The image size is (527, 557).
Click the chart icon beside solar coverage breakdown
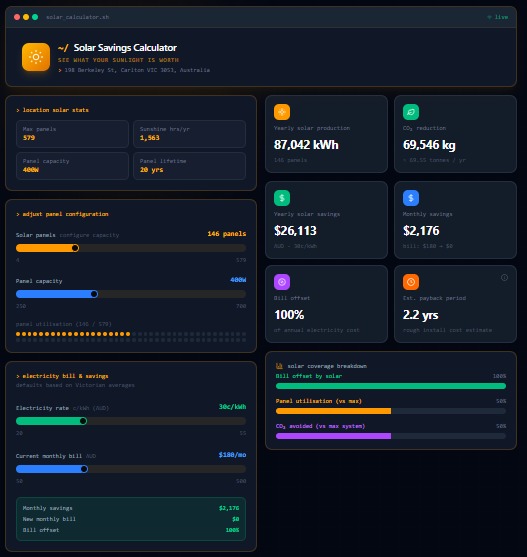coord(279,366)
